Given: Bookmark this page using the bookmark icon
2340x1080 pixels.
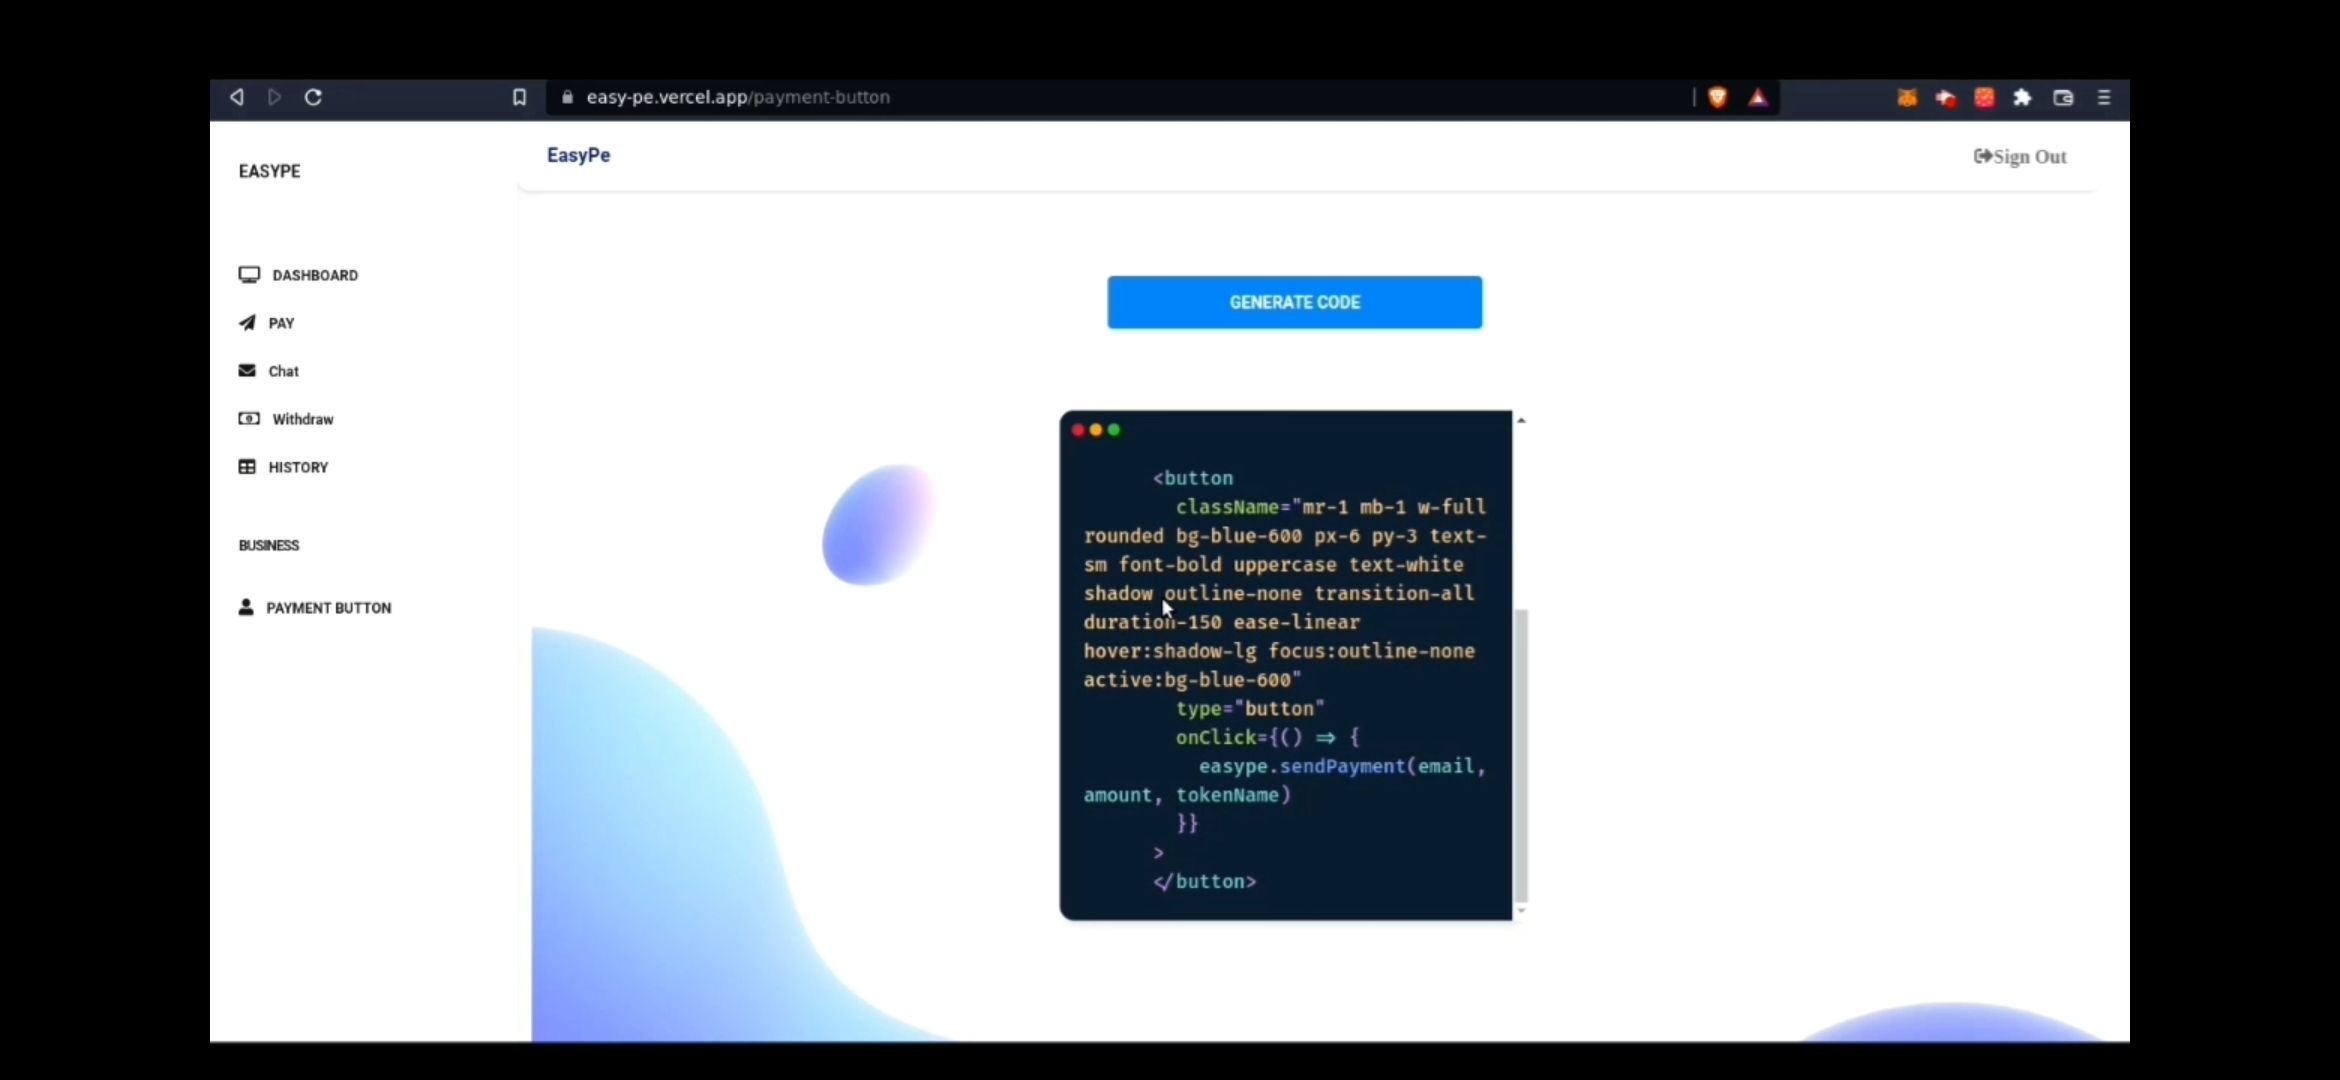Looking at the screenshot, I should pyautogui.click(x=519, y=97).
